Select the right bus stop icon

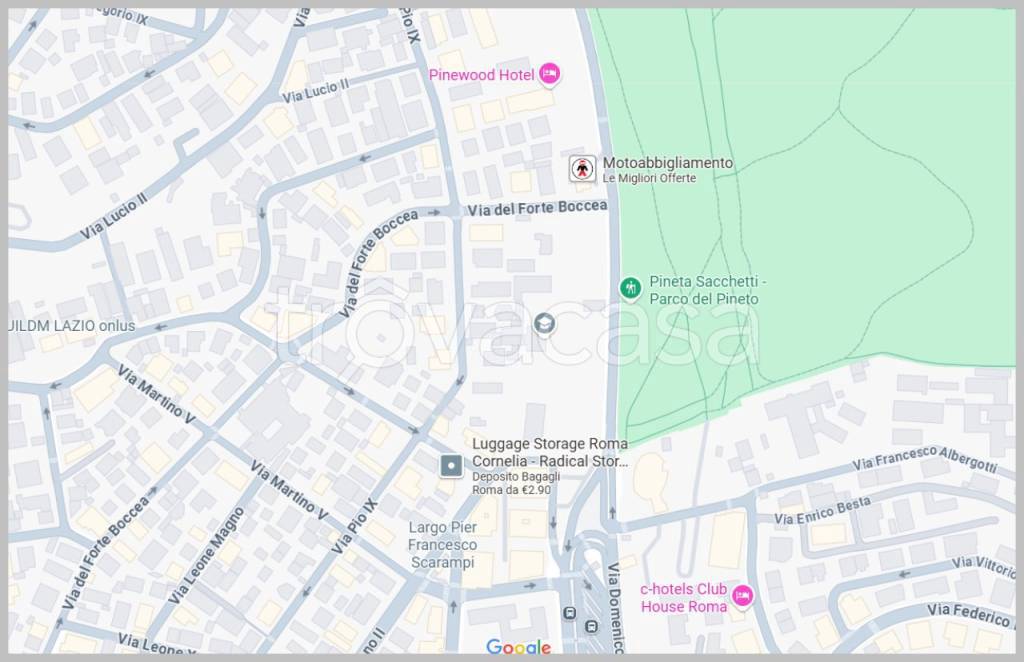click(591, 626)
